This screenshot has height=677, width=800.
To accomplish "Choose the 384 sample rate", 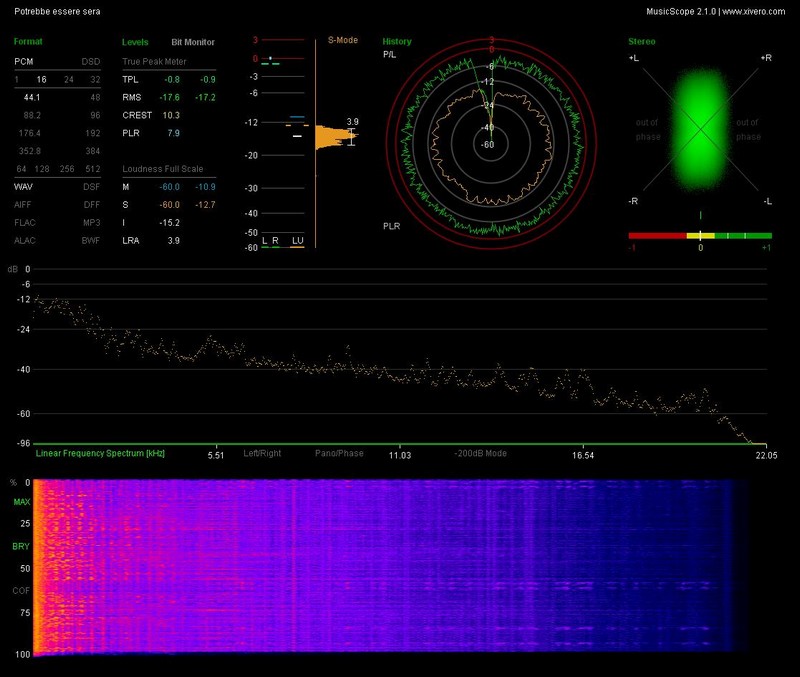I will pos(93,151).
